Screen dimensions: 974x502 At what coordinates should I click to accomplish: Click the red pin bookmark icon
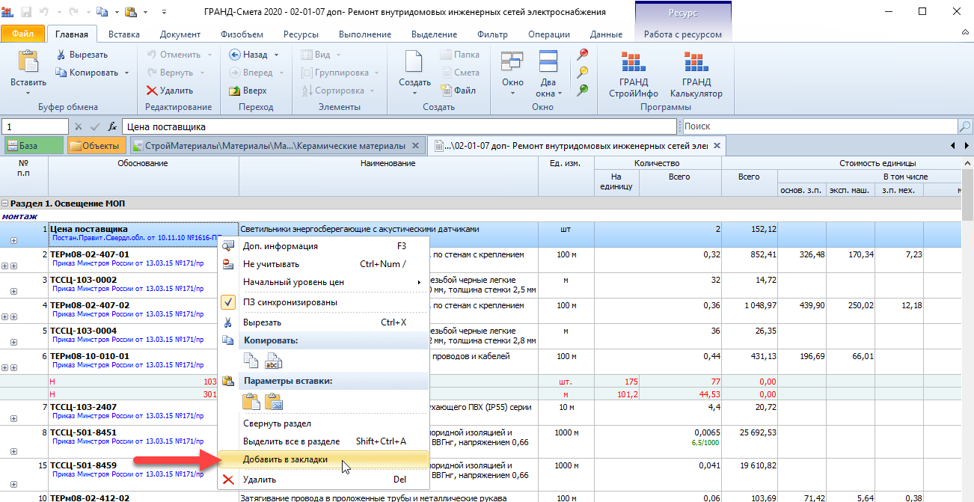pyautogui.click(x=583, y=55)
